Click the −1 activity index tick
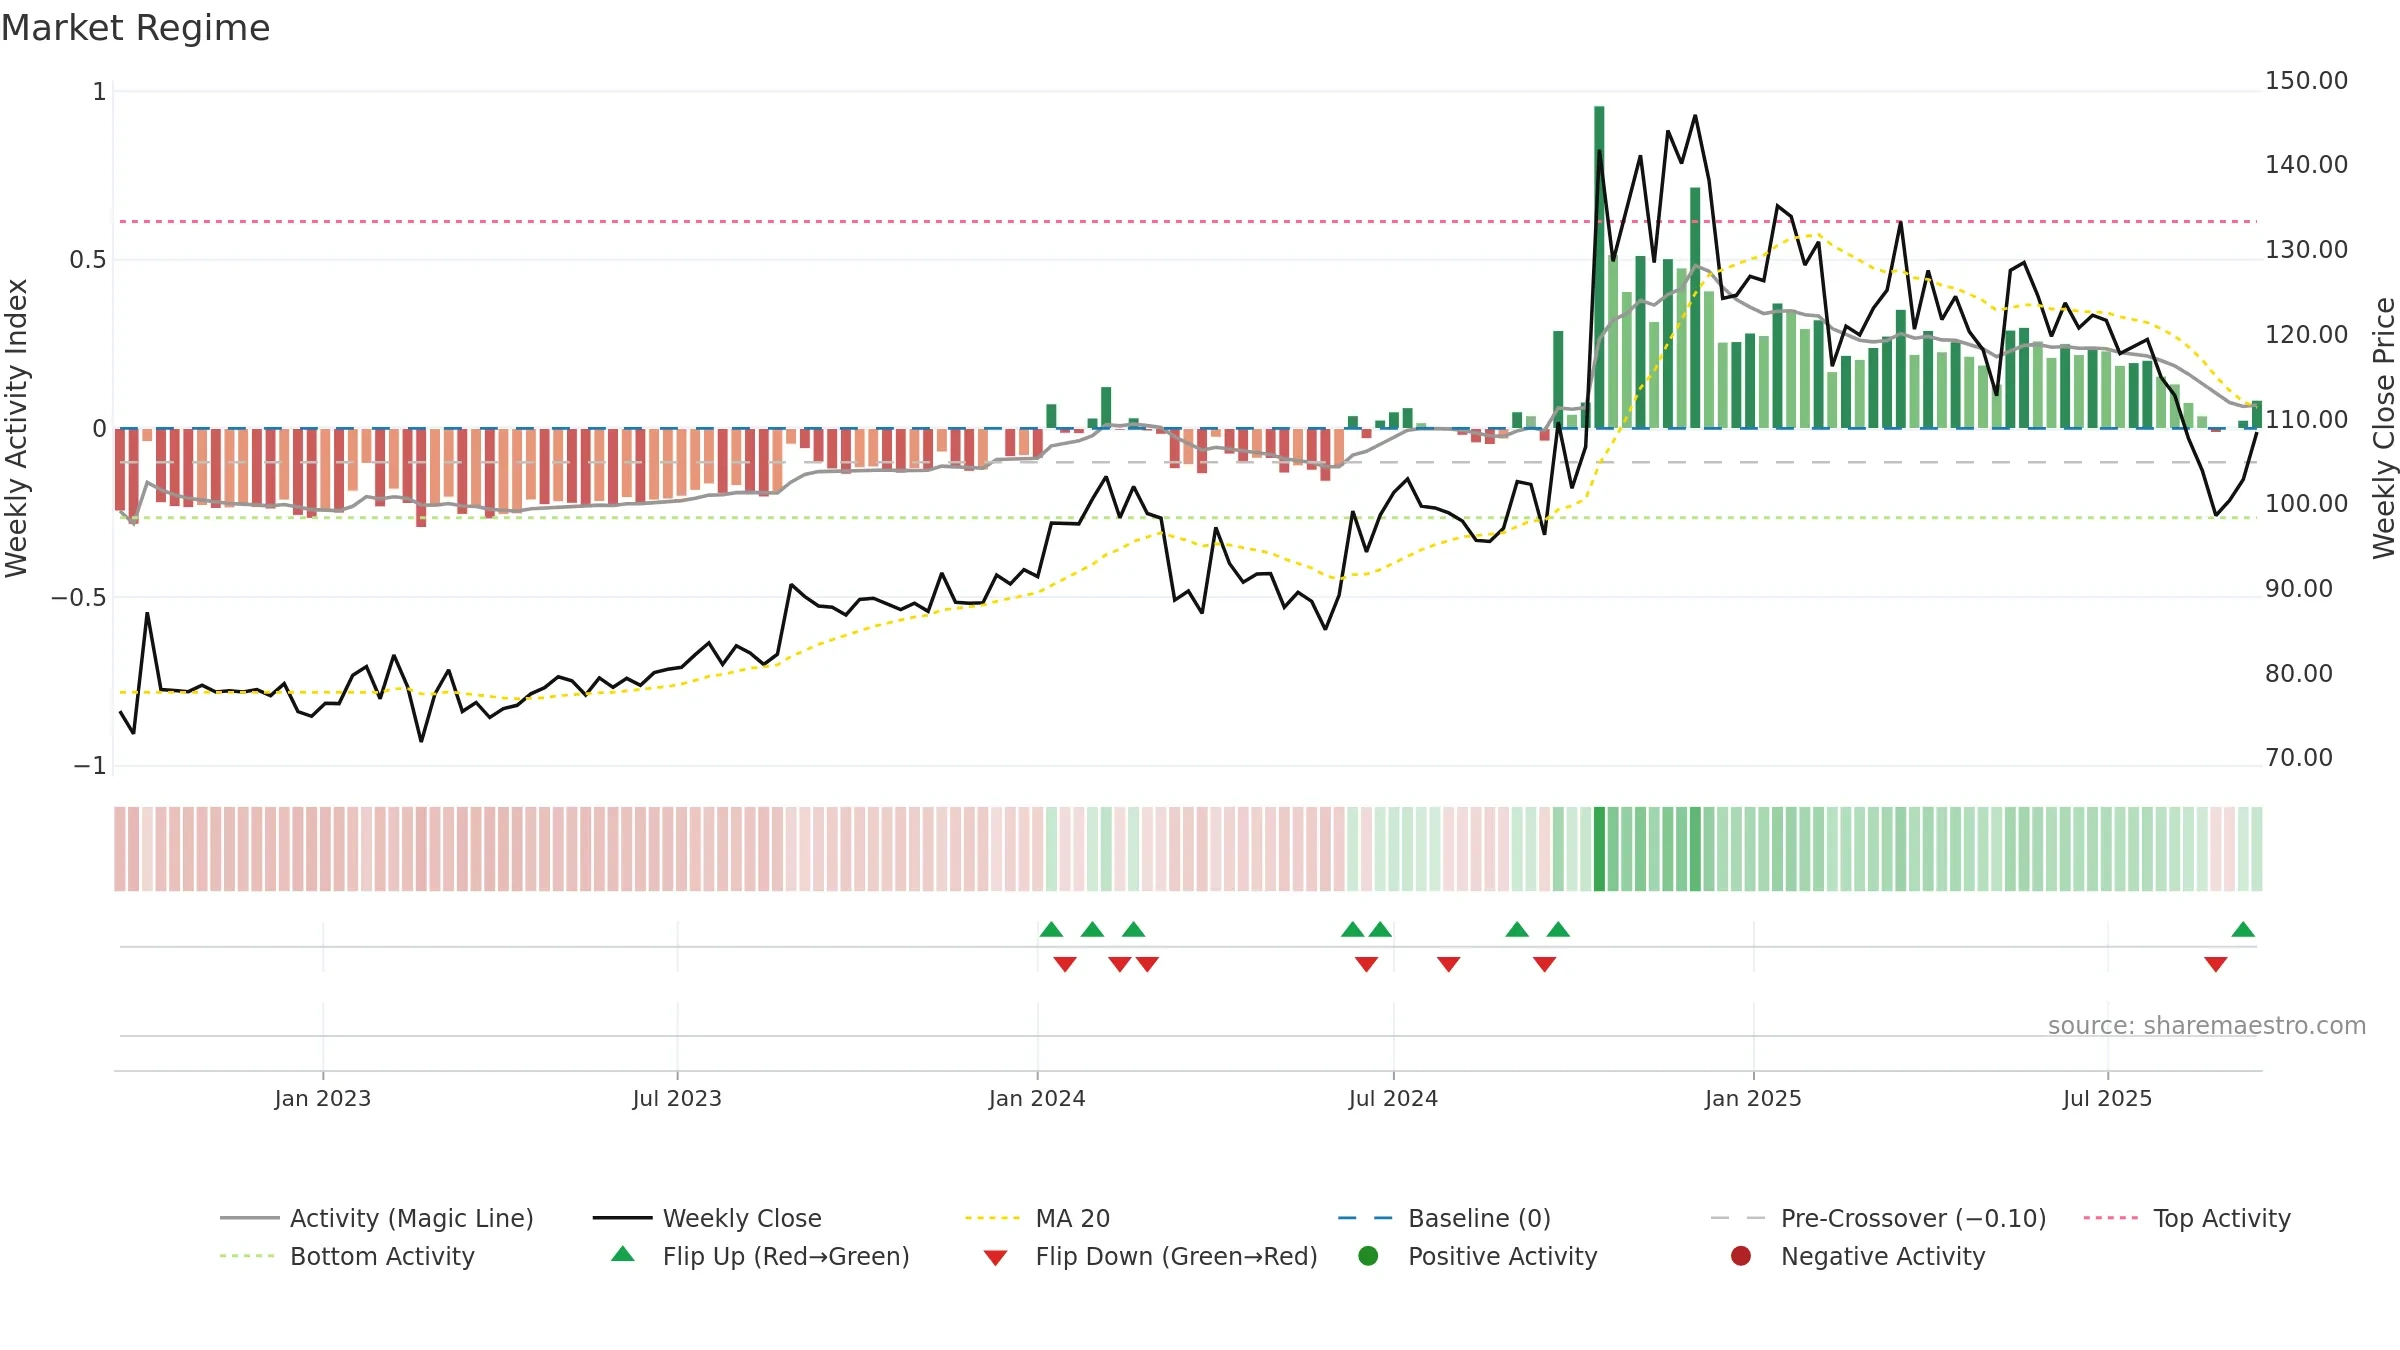 pos(89,765)
